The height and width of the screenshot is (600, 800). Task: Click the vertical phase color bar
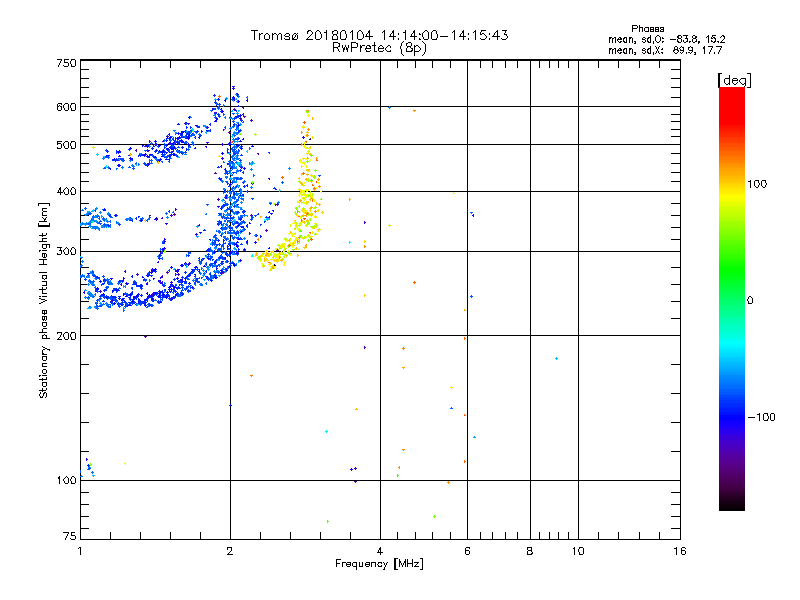[732, 299]
